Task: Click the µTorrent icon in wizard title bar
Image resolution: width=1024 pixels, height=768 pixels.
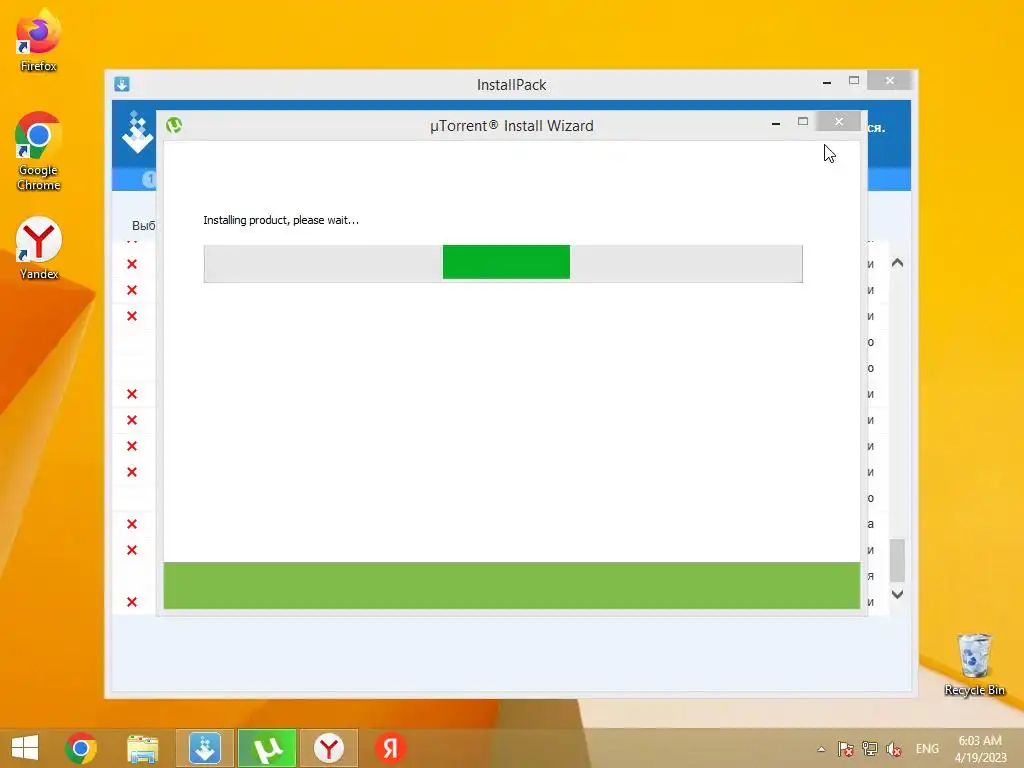Action: pyautogui.click(x=174, y=125)
